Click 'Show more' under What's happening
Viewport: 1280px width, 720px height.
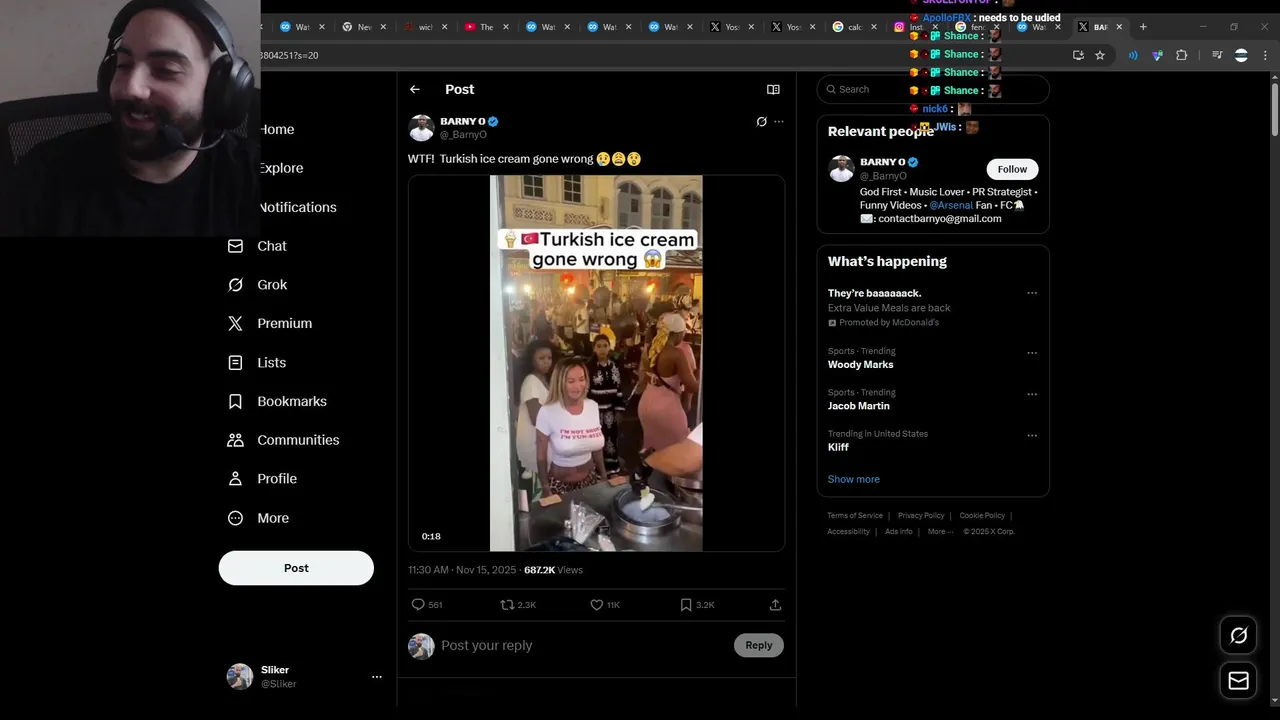click(854, 480)
